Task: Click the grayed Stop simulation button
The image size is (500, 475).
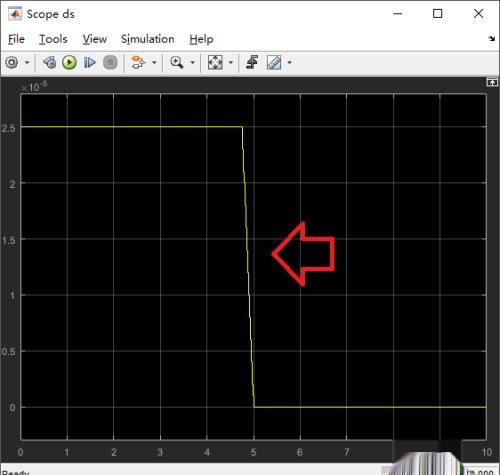Action: click(110, 62)
